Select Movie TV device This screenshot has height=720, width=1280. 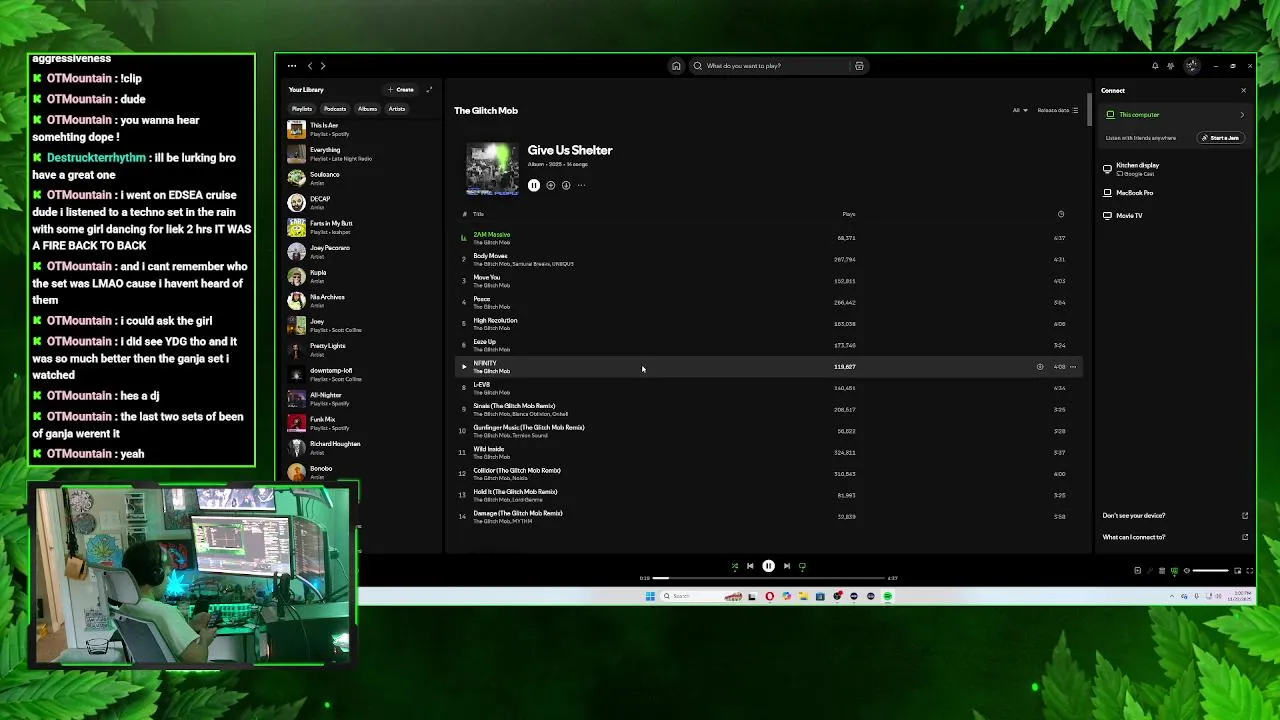click(x=1174, y=215)
